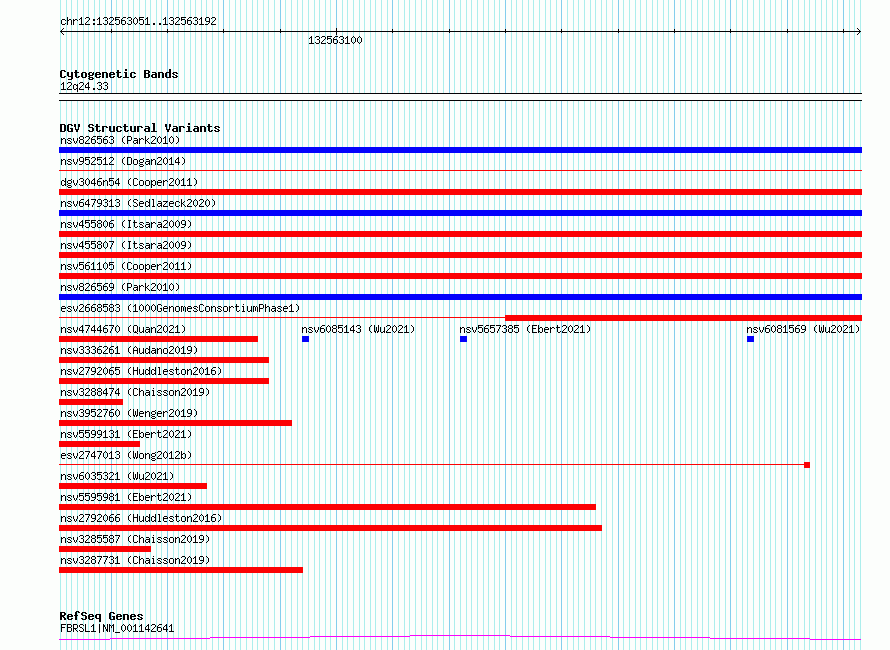Click the nsv5595981 (Ebert2021) red bar
The image size is (890, 650).
pos(328,507)
